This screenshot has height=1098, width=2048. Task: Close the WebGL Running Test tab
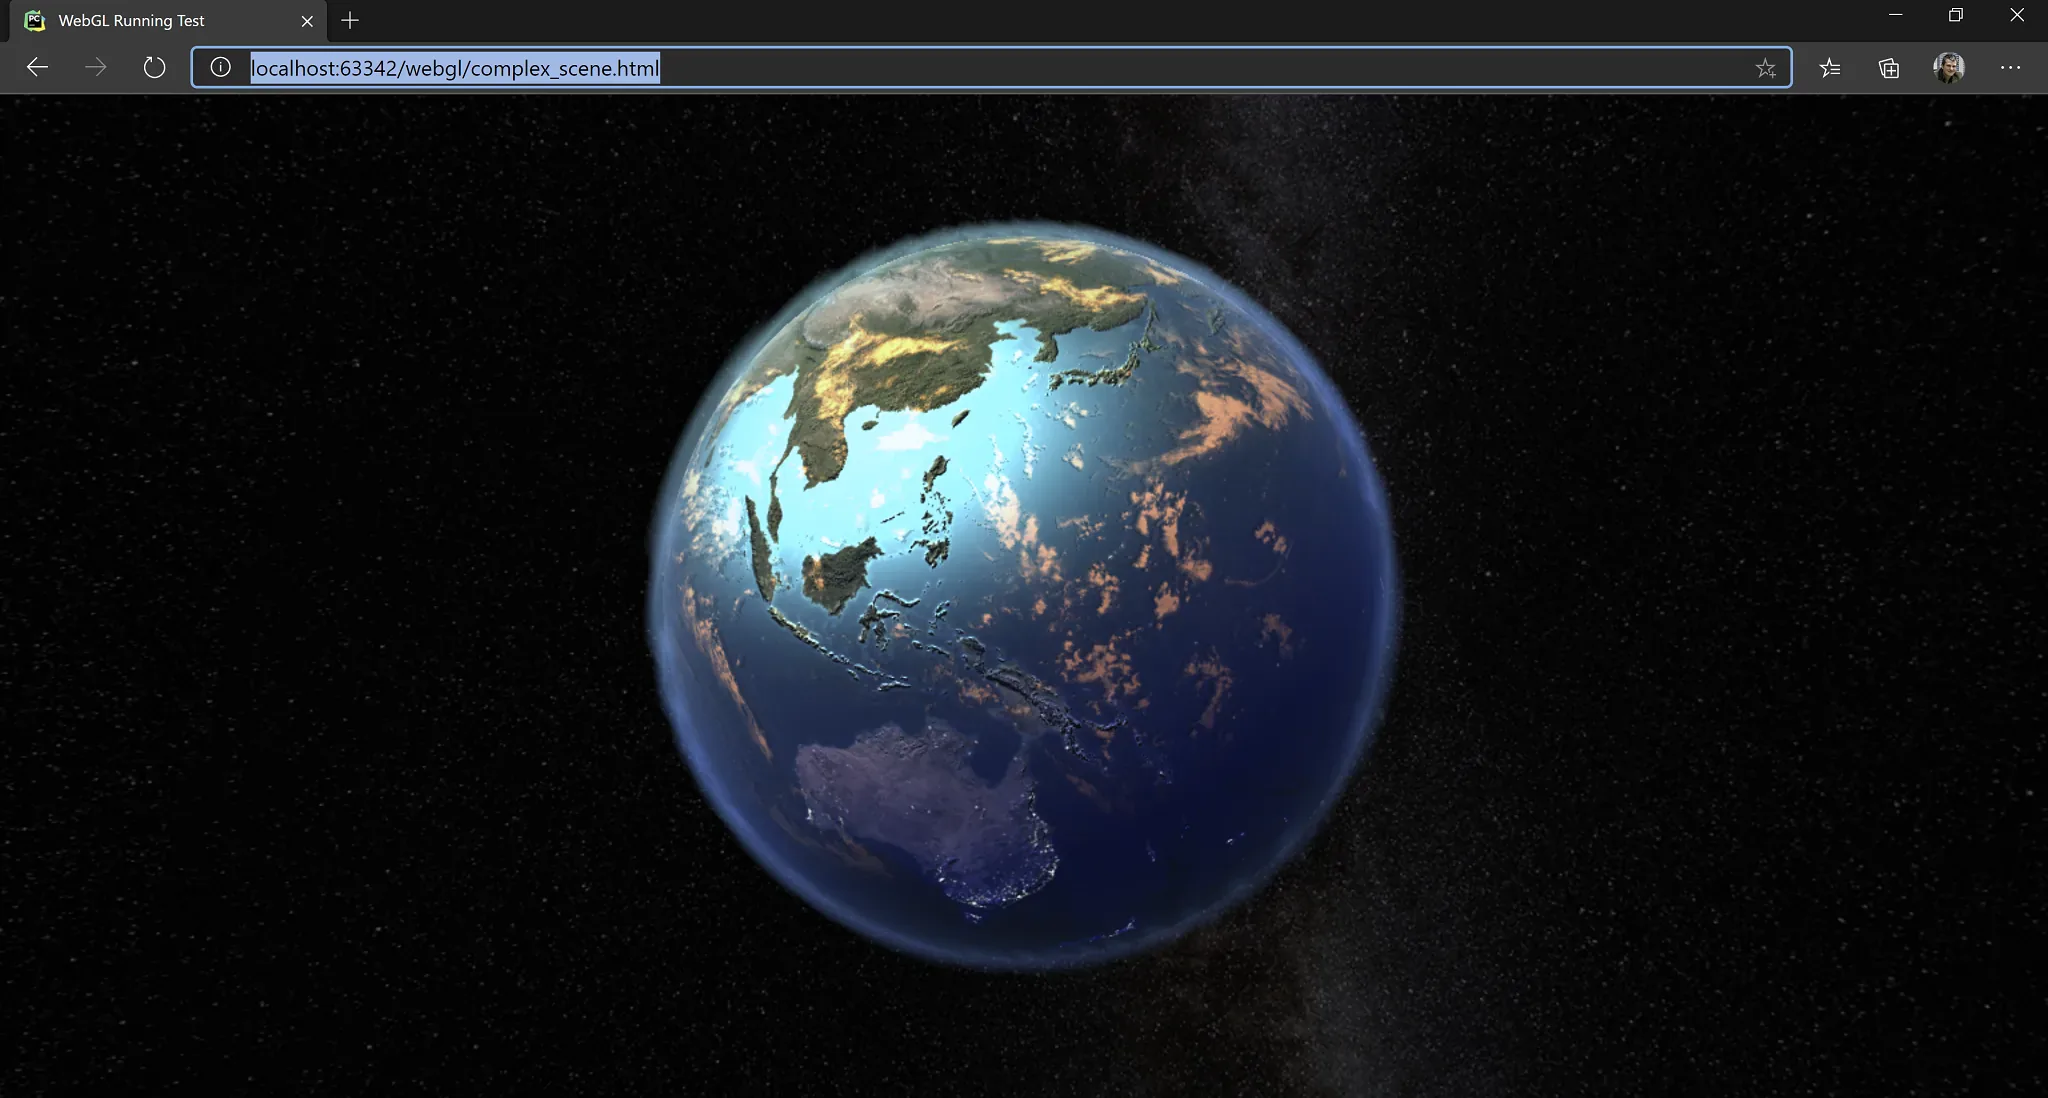(307, 21)
